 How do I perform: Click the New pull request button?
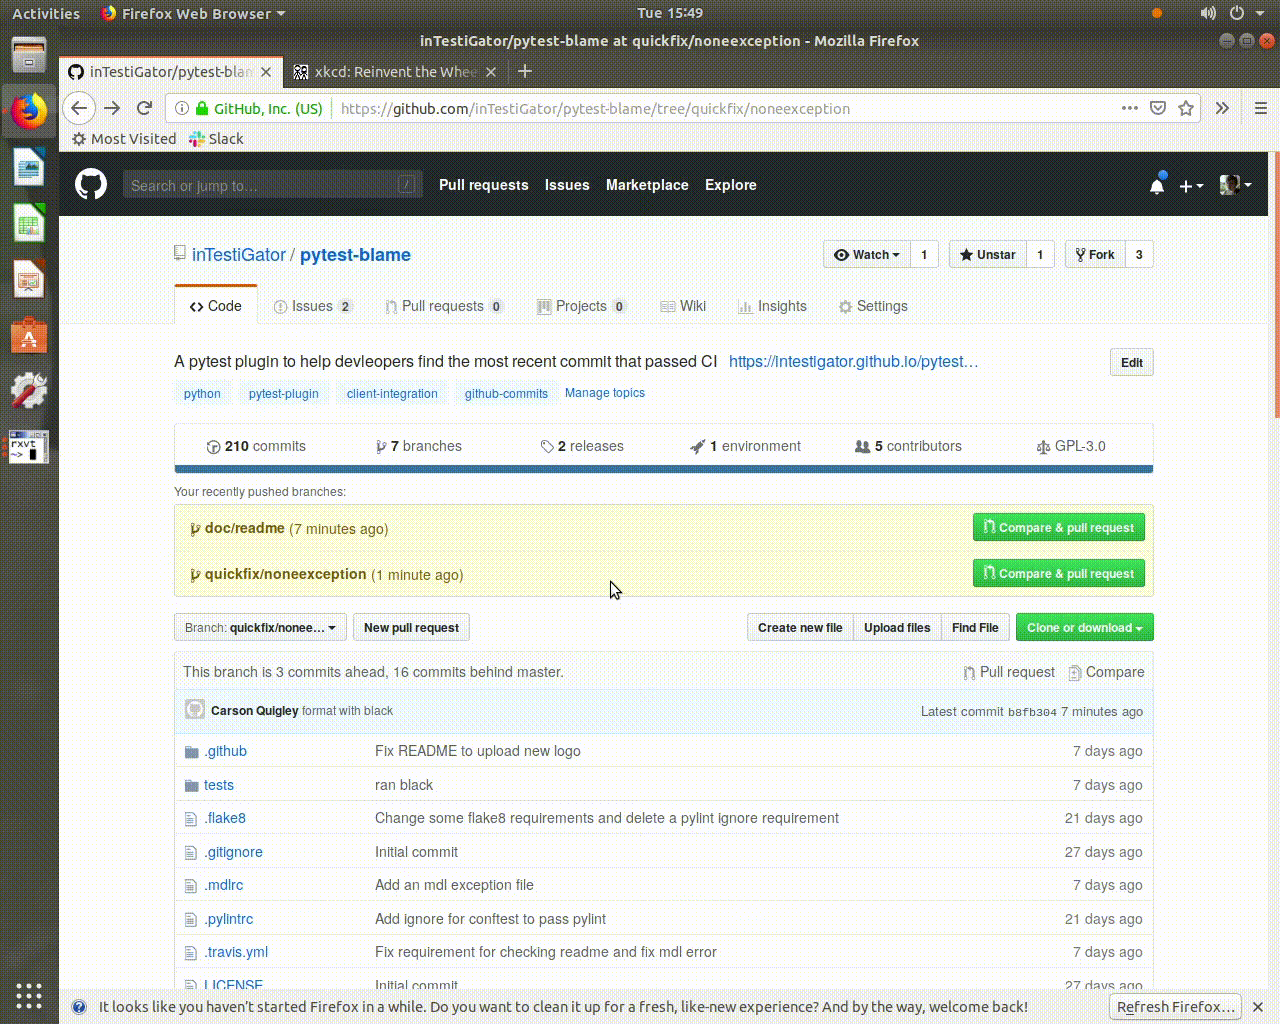tap(411, 628)
